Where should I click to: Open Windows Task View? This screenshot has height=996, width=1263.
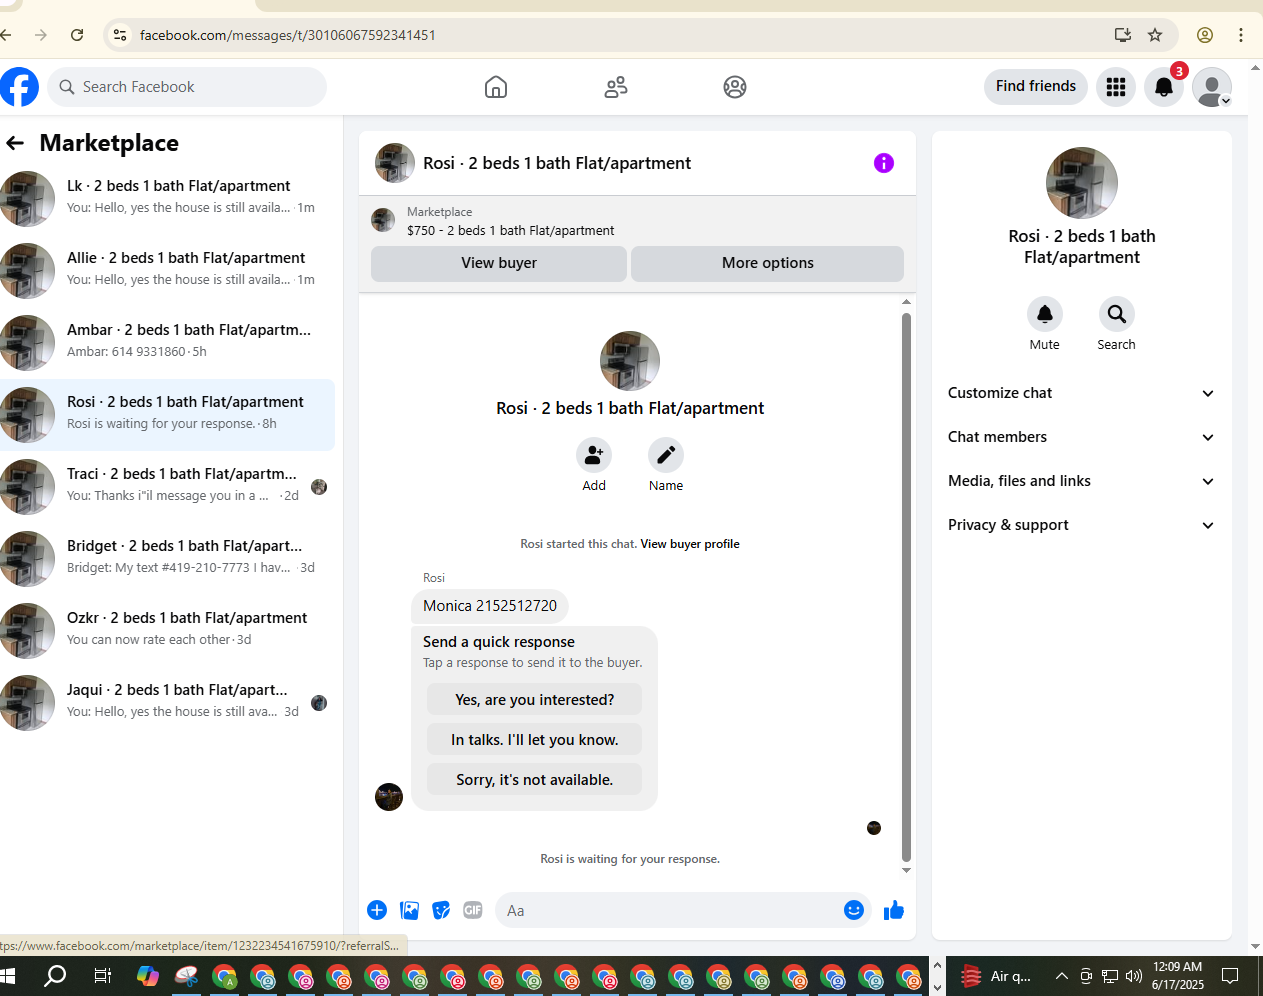pyautogui.click(x=102, y=976)
